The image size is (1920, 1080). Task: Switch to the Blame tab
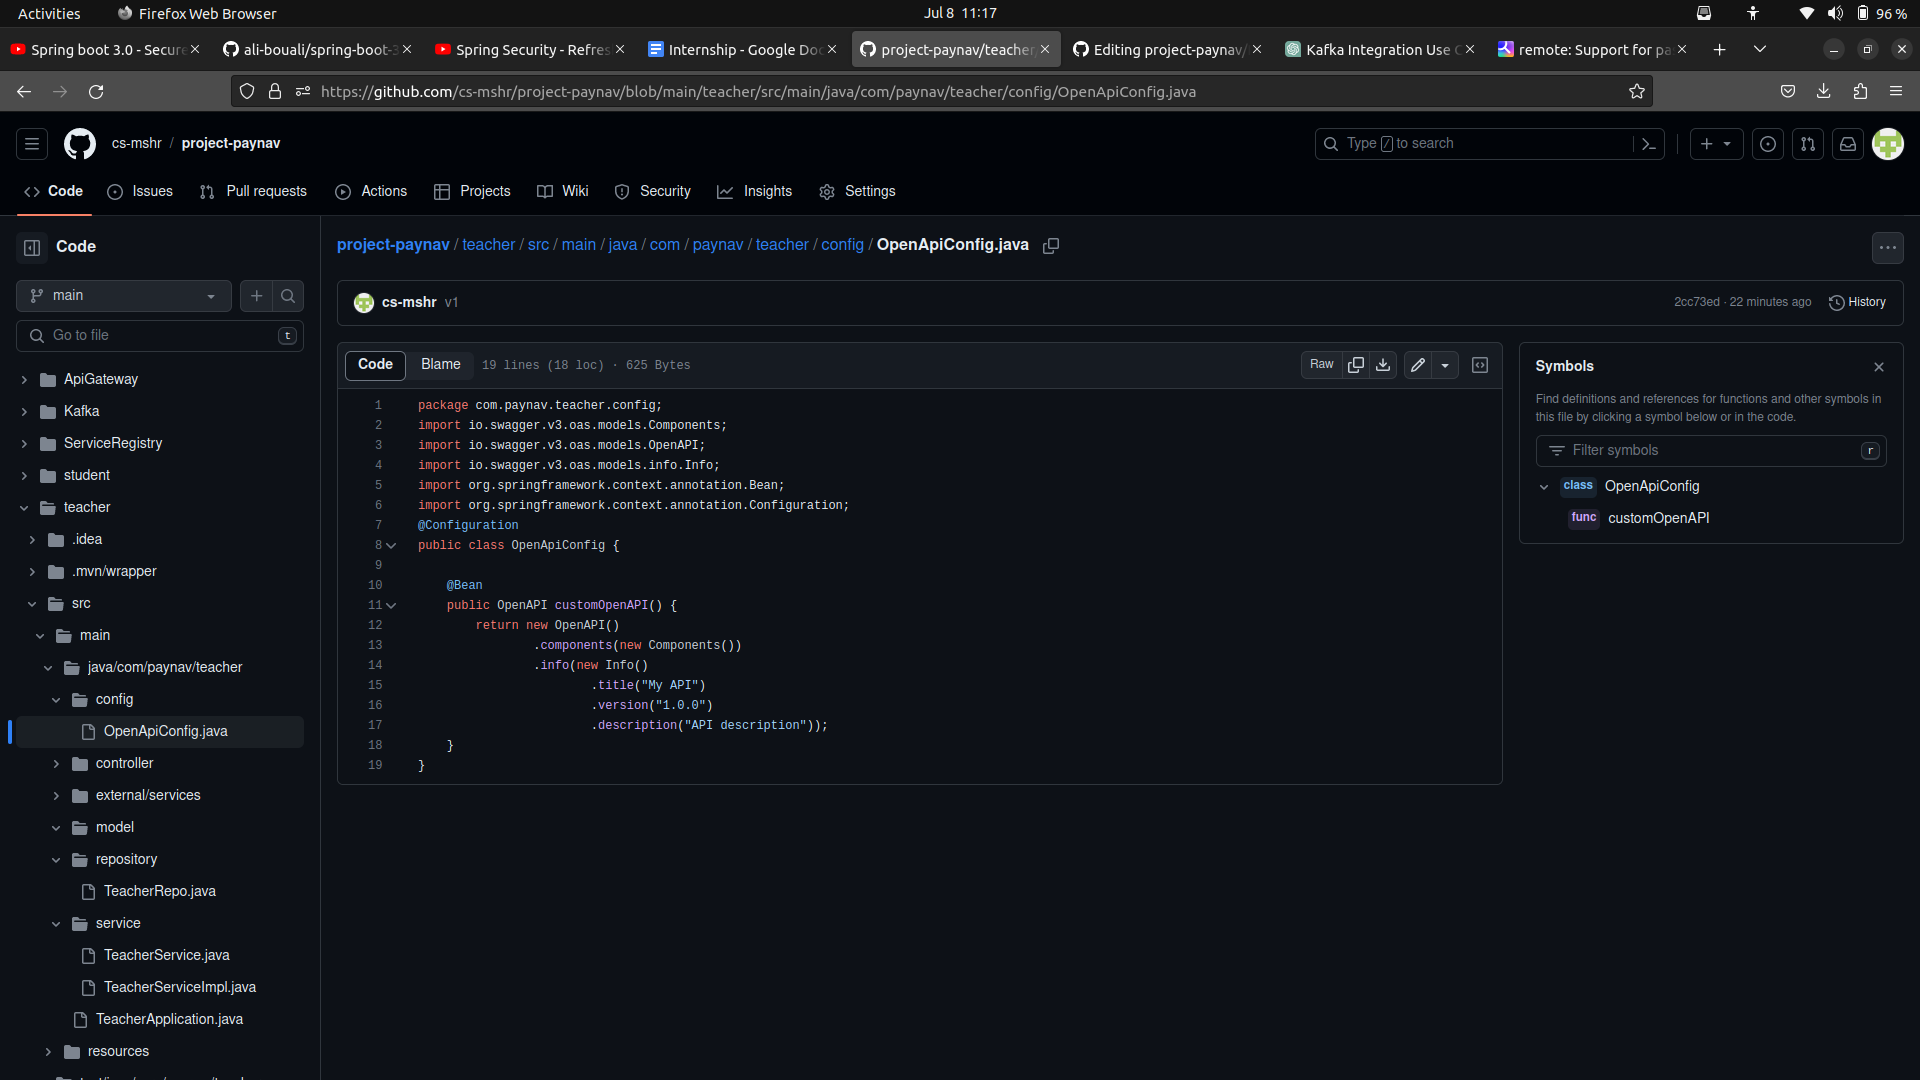(x=440, y=364)
